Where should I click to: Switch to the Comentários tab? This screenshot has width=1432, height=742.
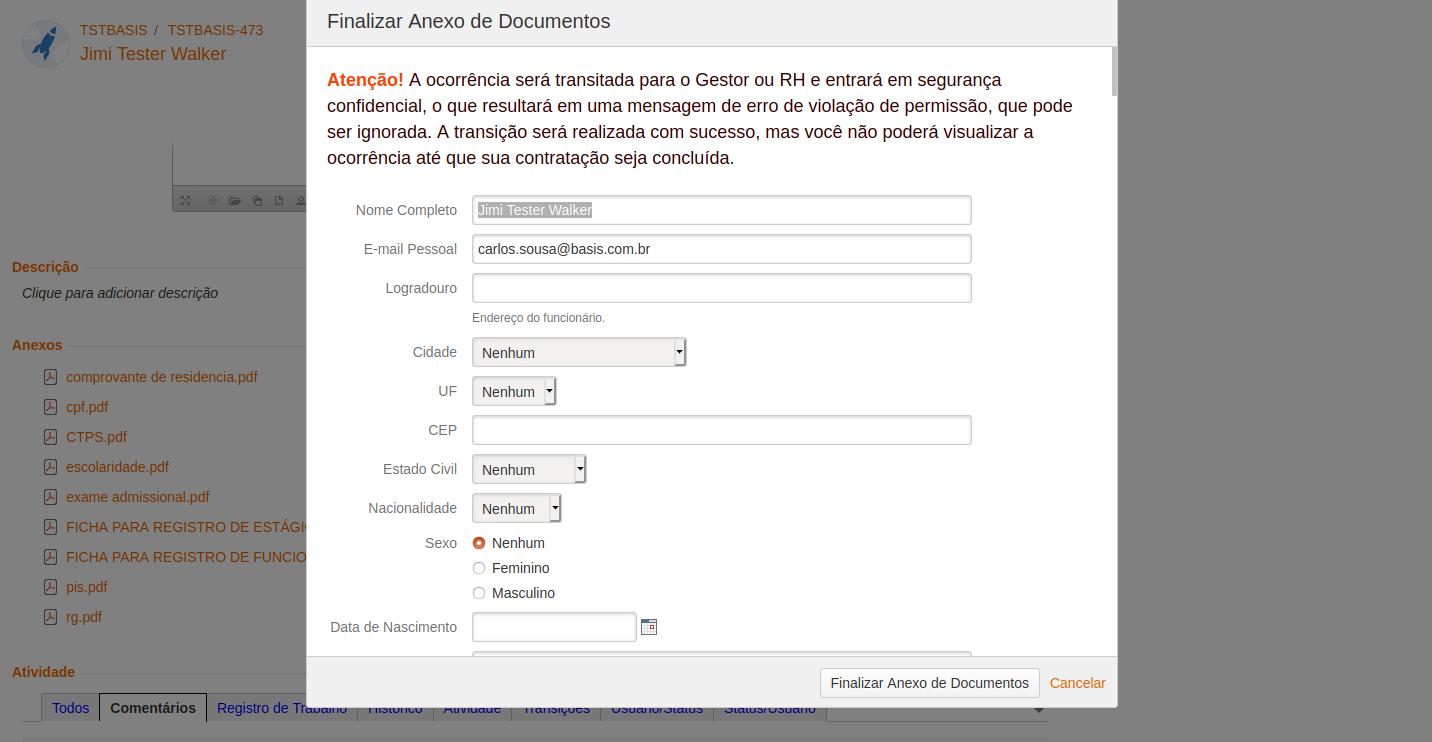point(153,708)
